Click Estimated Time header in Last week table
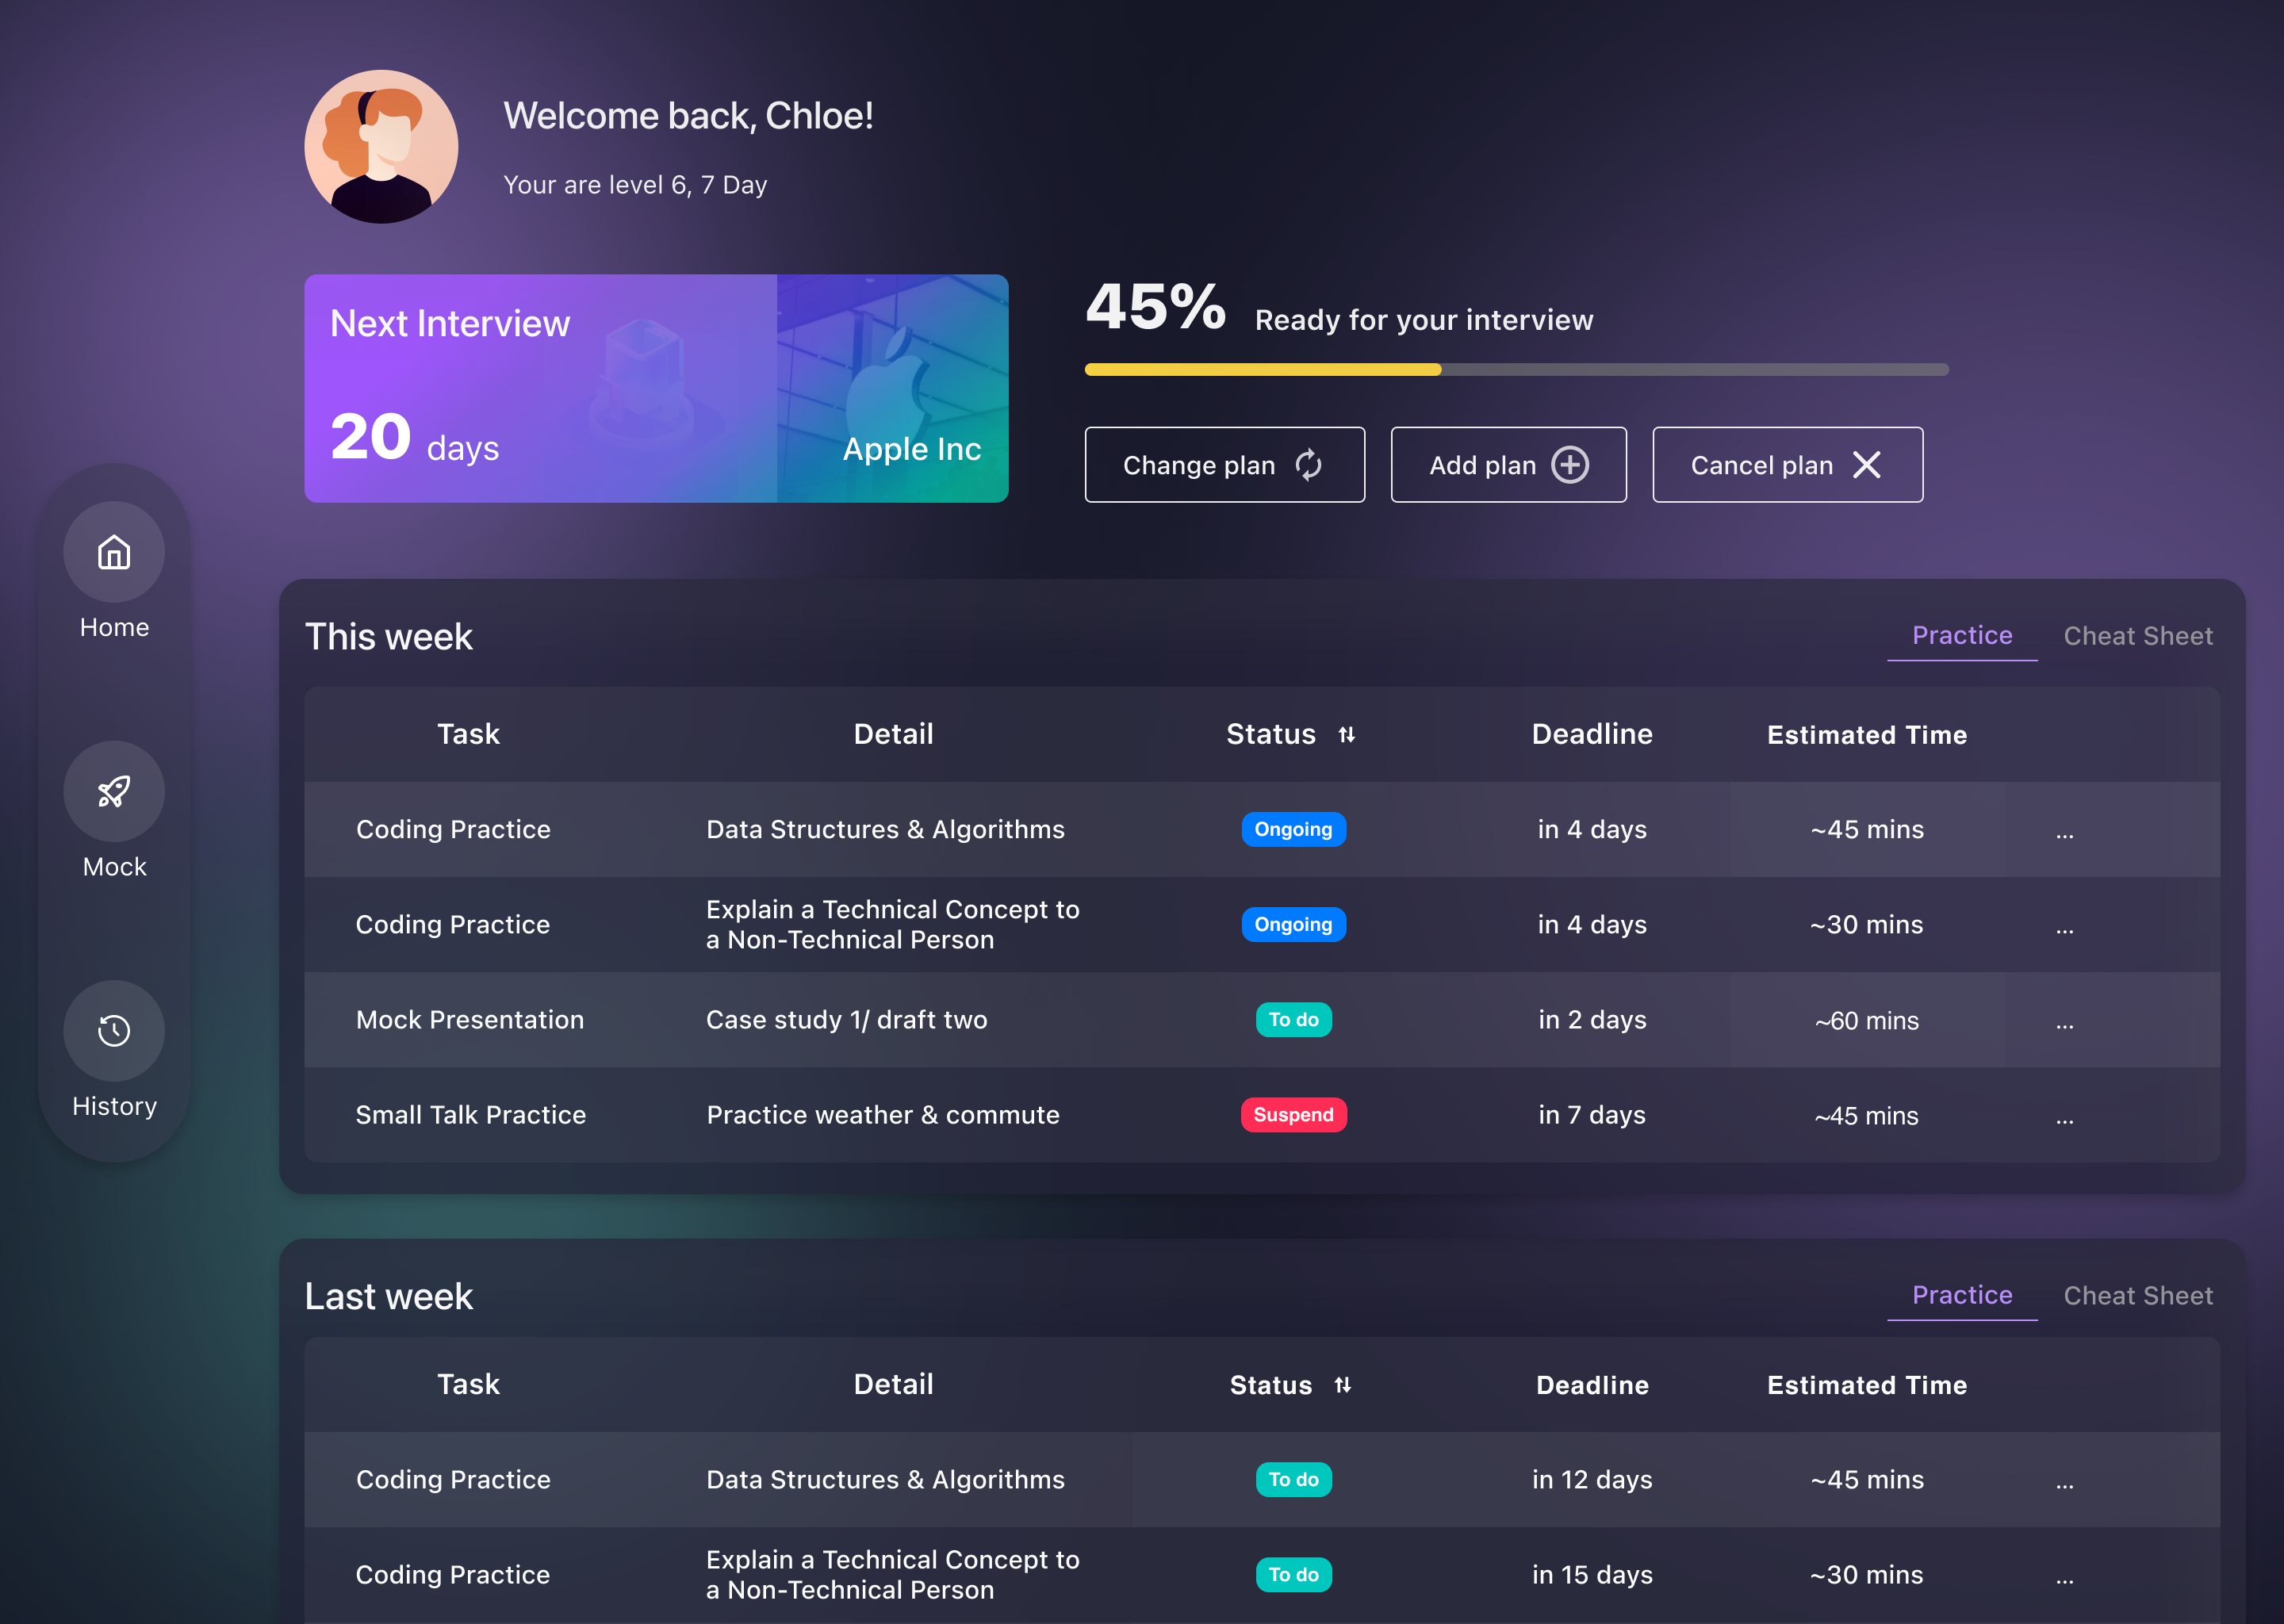 1867,1385
